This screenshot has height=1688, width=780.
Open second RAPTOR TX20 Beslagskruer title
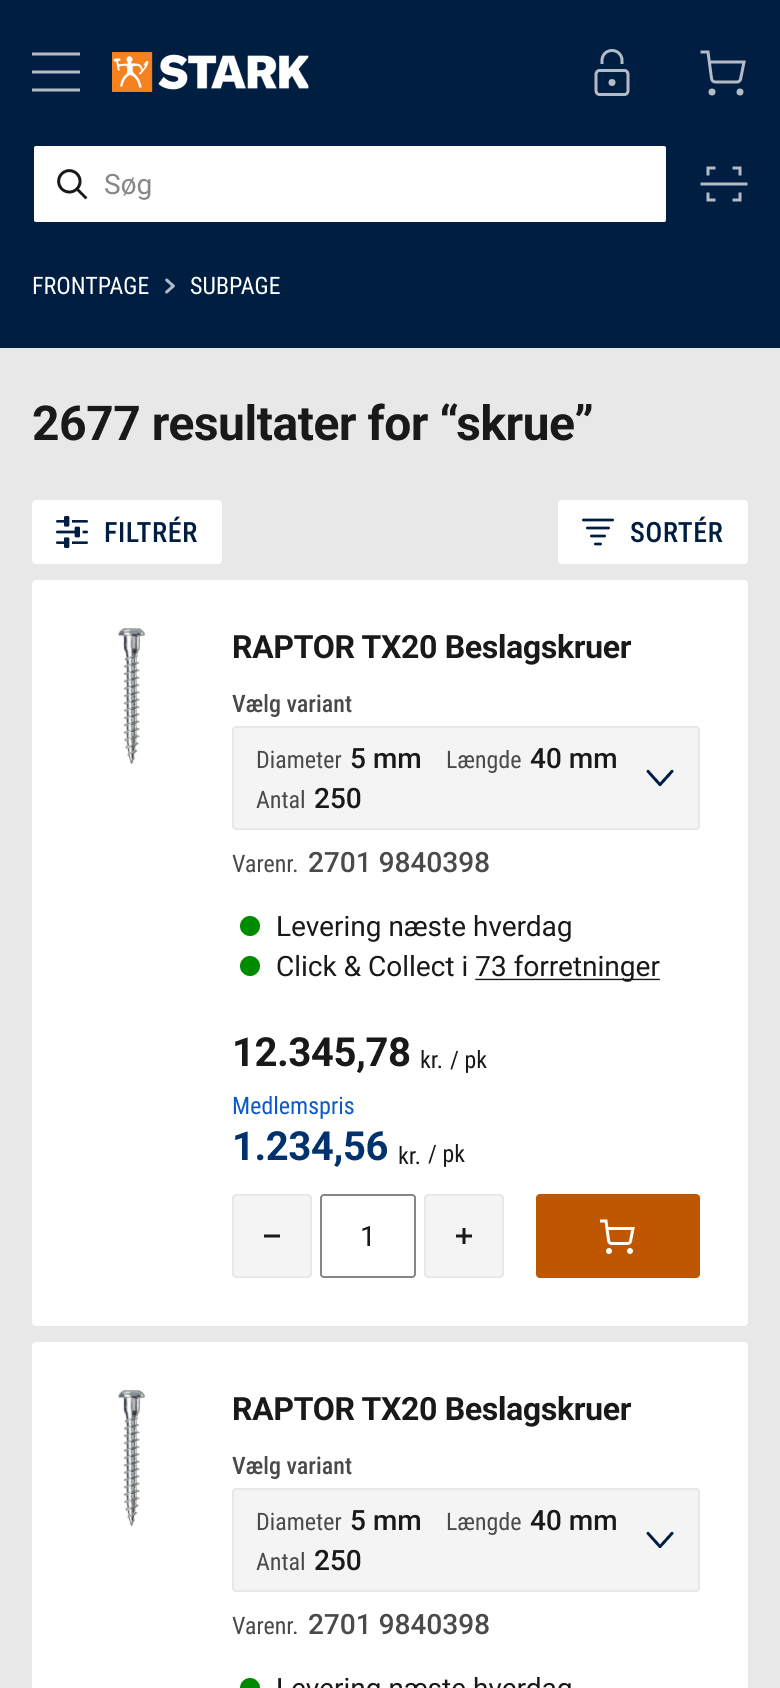(431, 1409)
